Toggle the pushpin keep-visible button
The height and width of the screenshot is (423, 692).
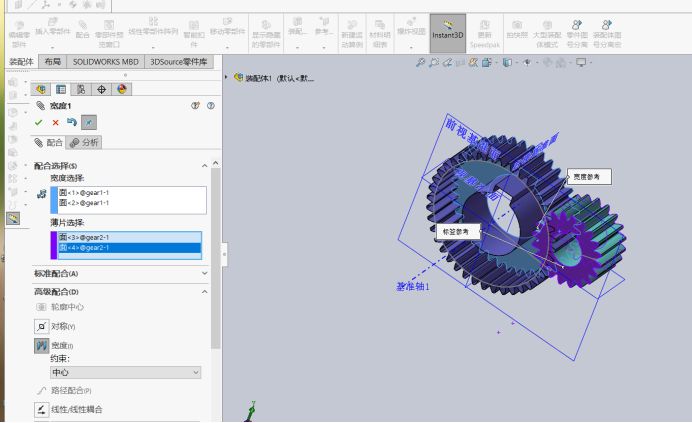[89, 123]
